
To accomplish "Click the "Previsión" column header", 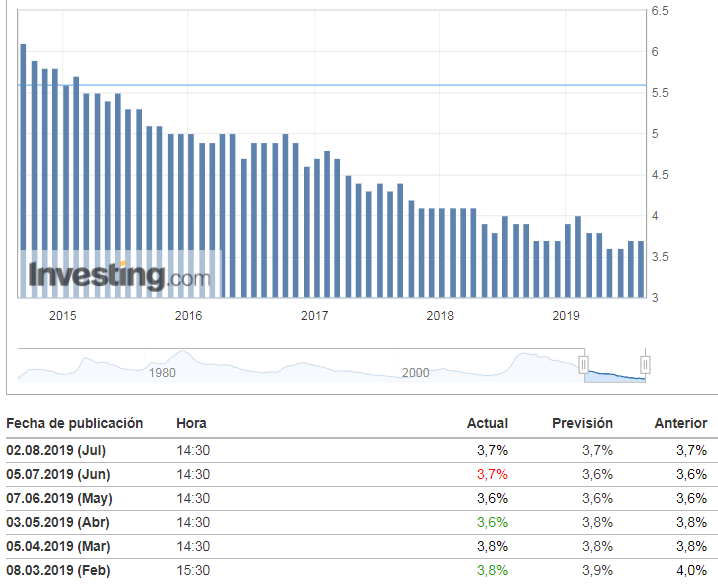I will point(582,423).
